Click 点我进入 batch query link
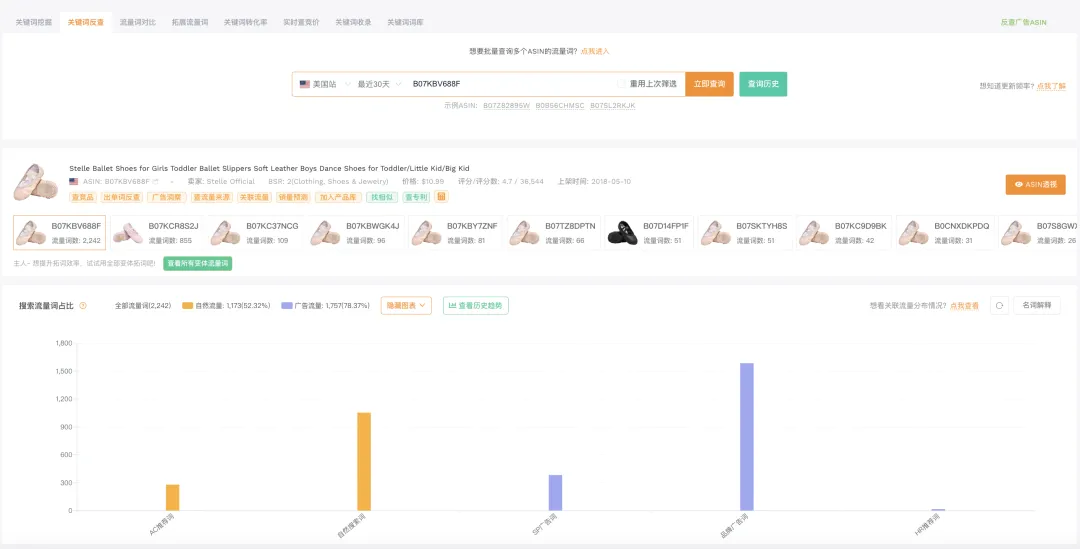Image resolution: width=1080 pixels, height=549 pixels. tap(595, 51)
